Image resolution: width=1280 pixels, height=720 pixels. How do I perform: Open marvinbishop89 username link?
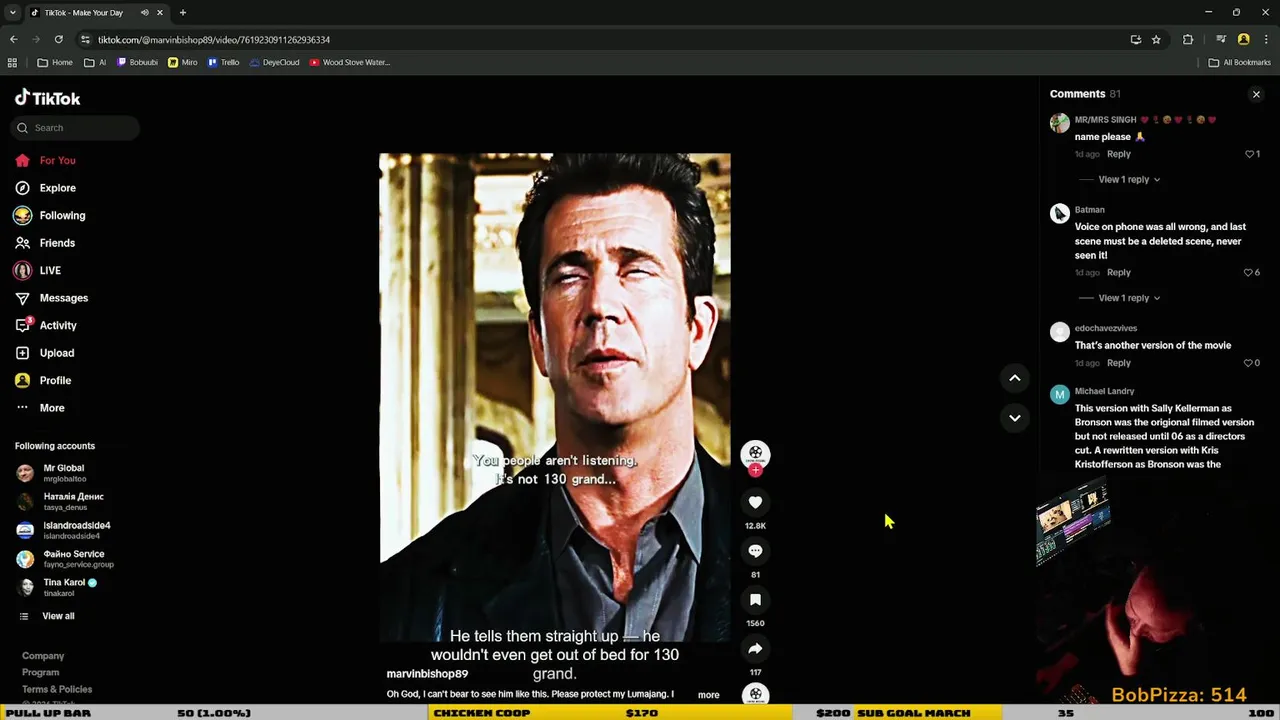pos(427,674)
